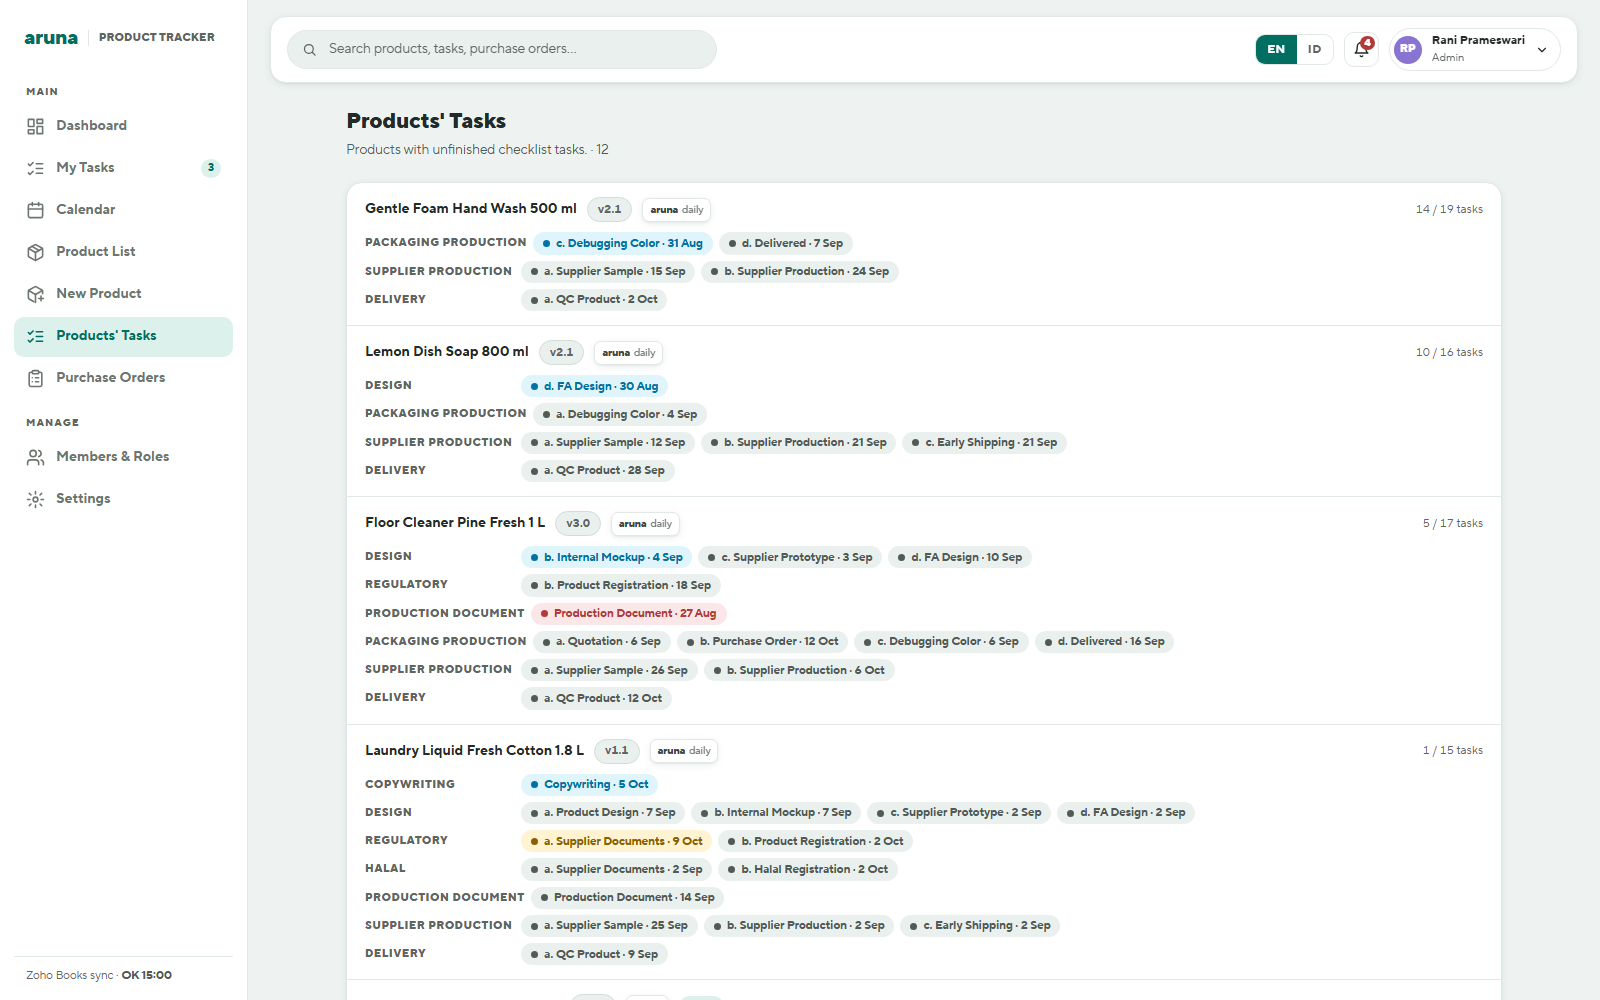
Task: Select overdue 'Production Document · 27 Aug' task
Action: (x=628, y=614)
